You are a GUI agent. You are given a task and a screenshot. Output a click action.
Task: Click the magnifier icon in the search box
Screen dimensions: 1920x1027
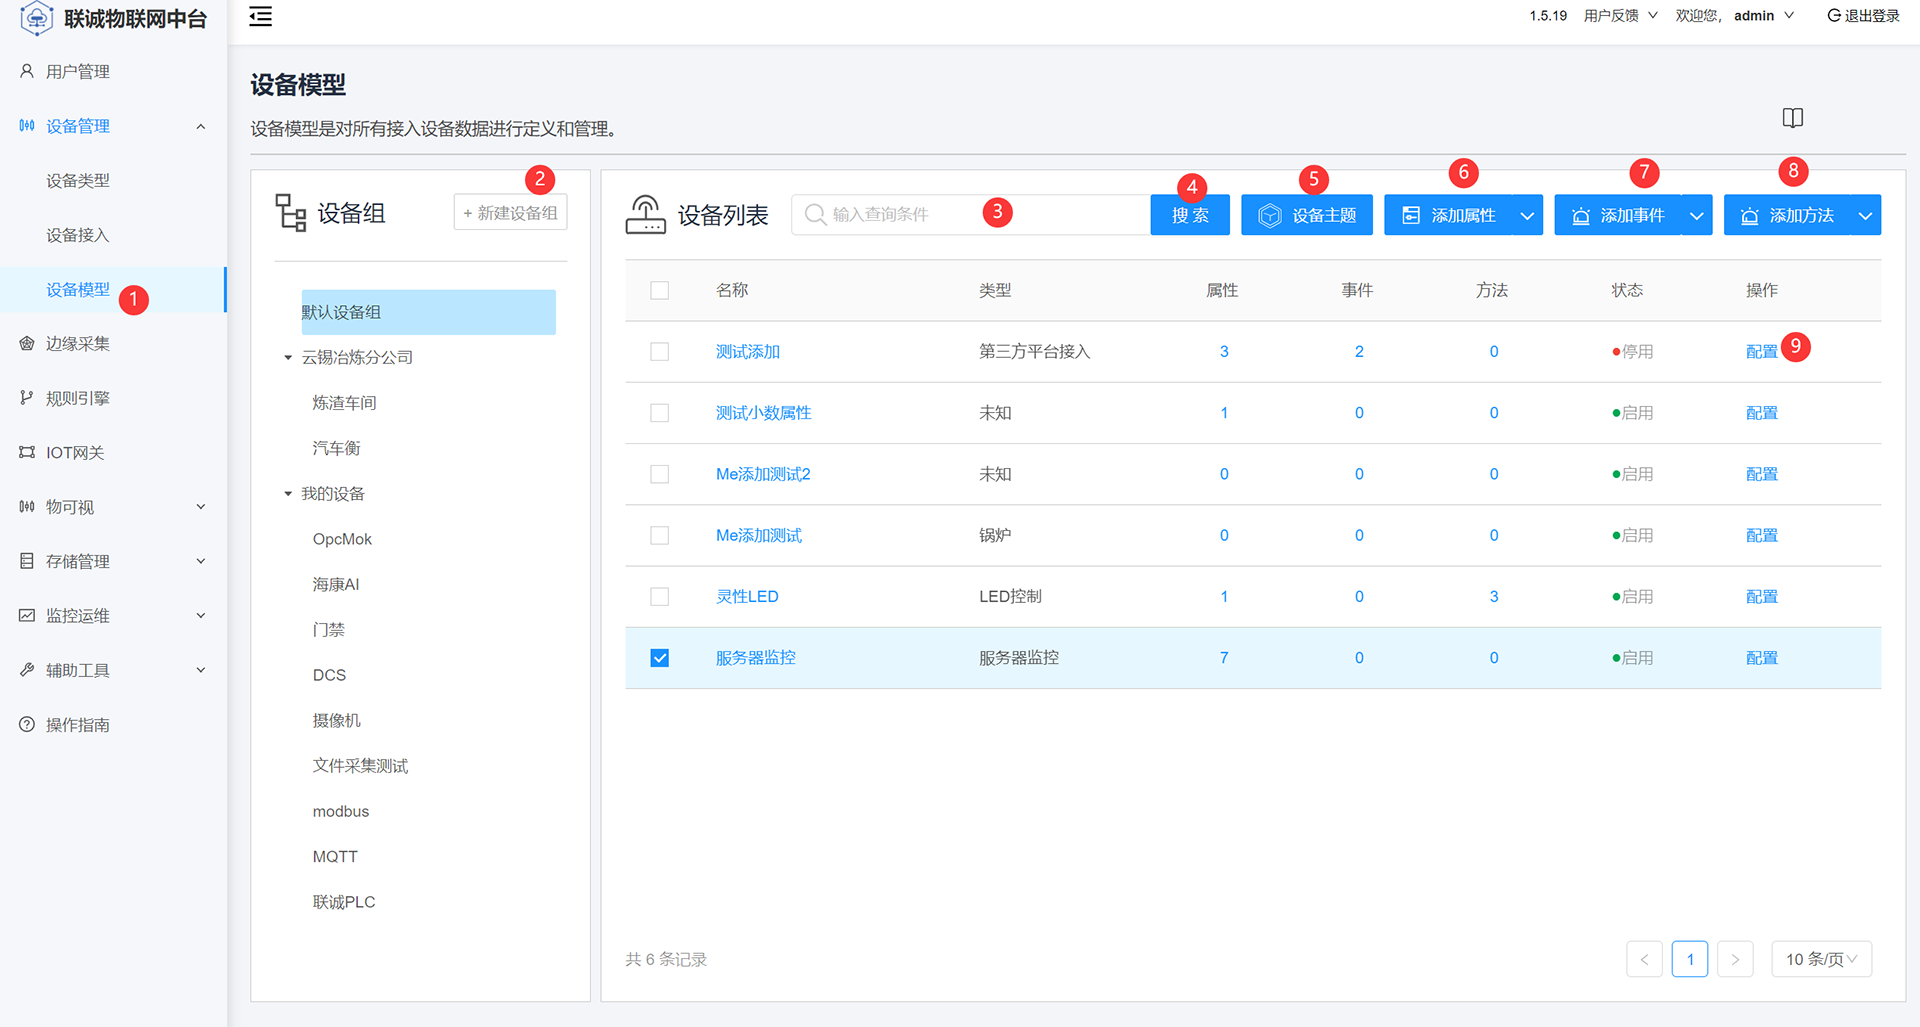tap(815, 215)
